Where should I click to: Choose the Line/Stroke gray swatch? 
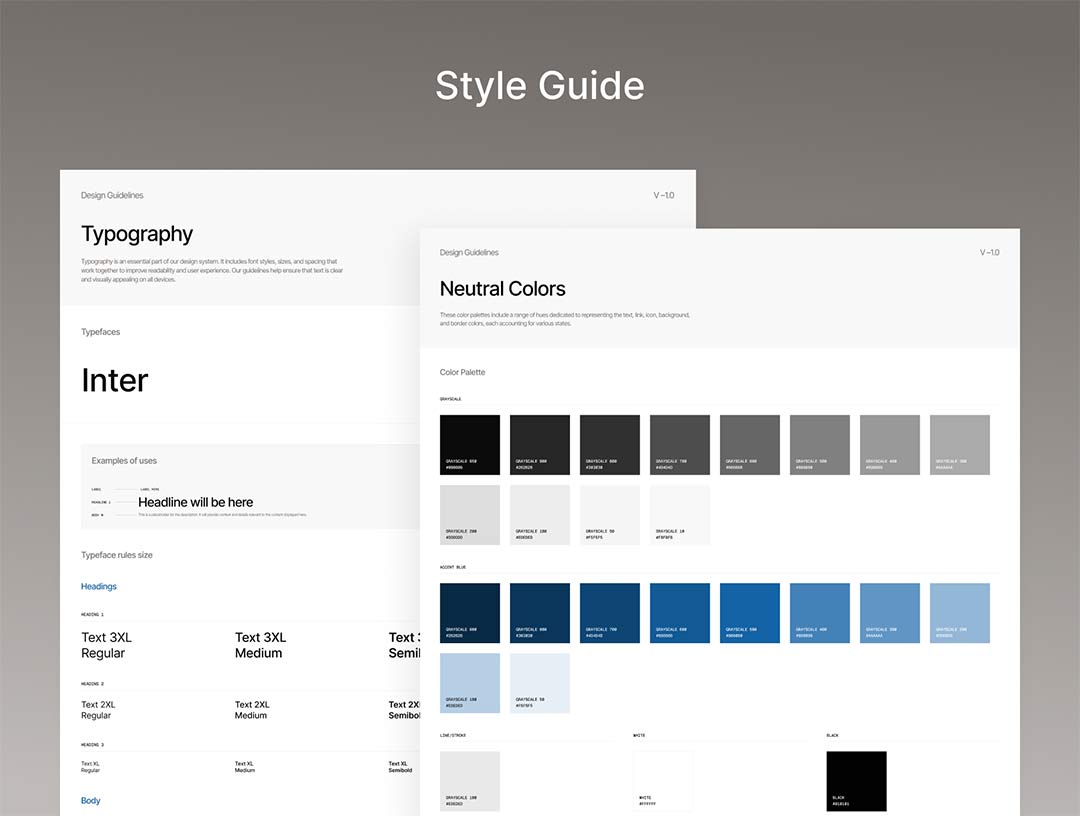point(470,781)
